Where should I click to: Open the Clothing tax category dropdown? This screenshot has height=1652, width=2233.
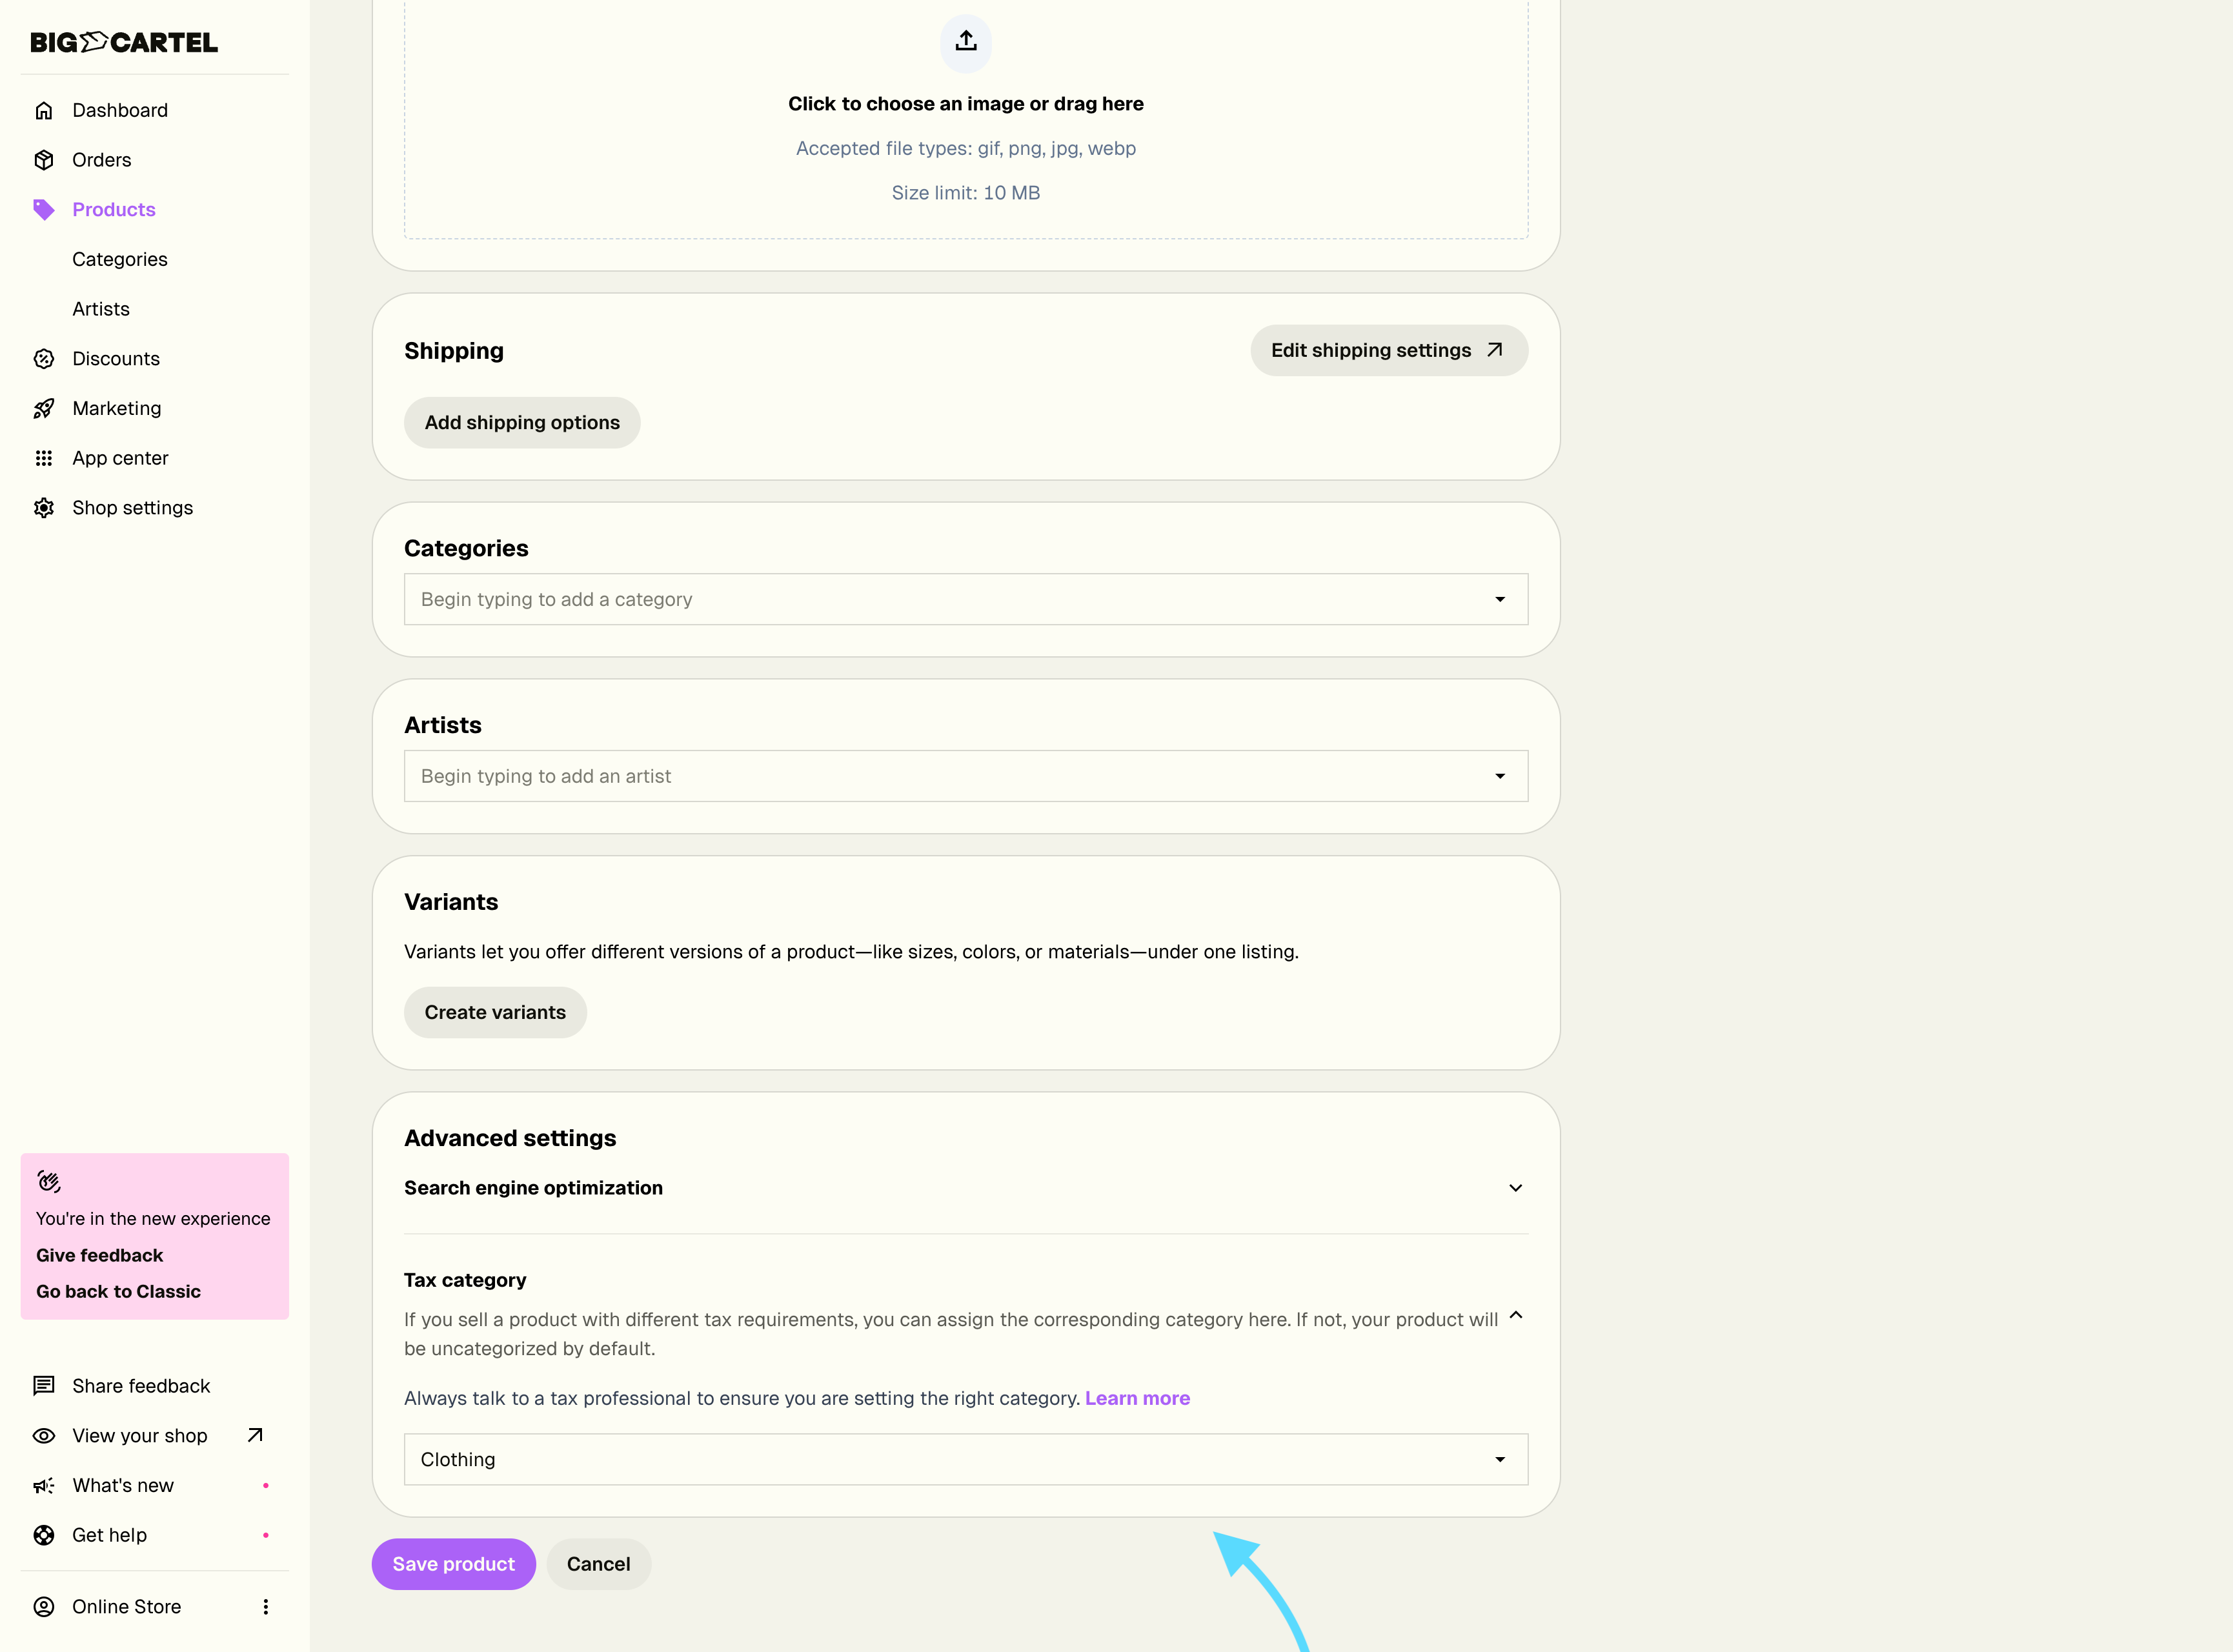pyautogui.click(x=965, y=1459)
